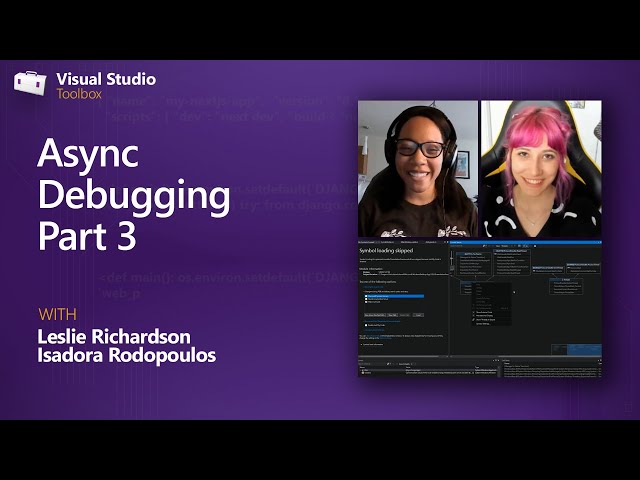This screenshot has width=640, height=480.
Task: Select the highlighted blue symbol server row
Action: point(394,296)
